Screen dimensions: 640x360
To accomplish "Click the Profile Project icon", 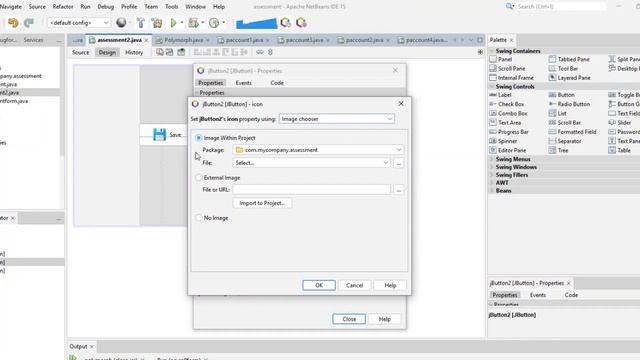I will click(214, 23).
